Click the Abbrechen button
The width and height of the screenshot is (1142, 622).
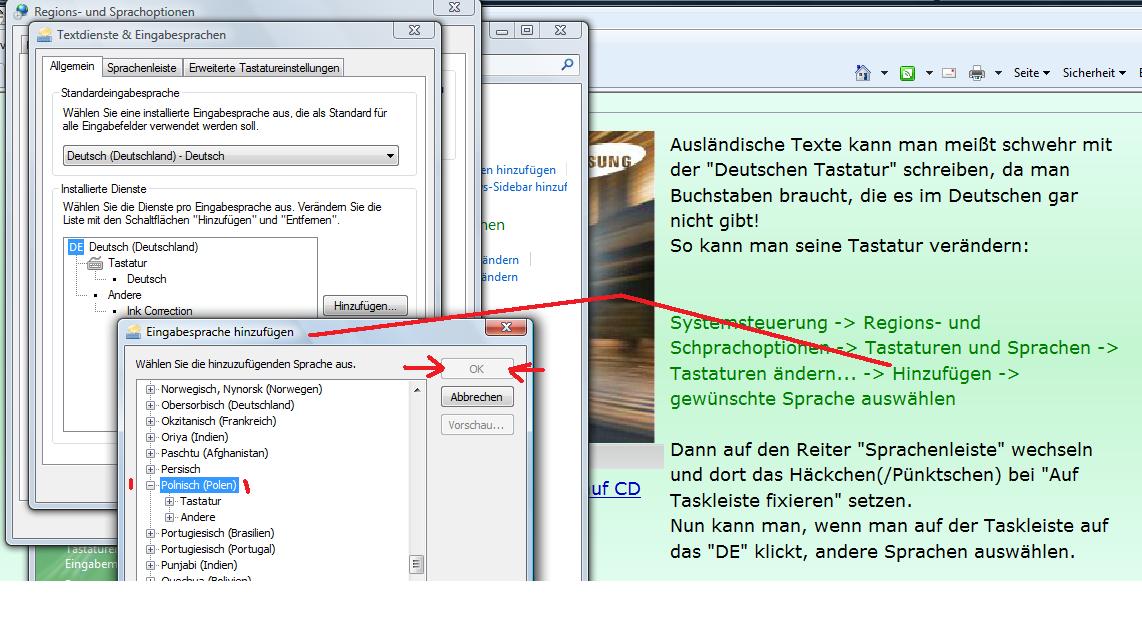pyautogui.click(x=477, y=397)
